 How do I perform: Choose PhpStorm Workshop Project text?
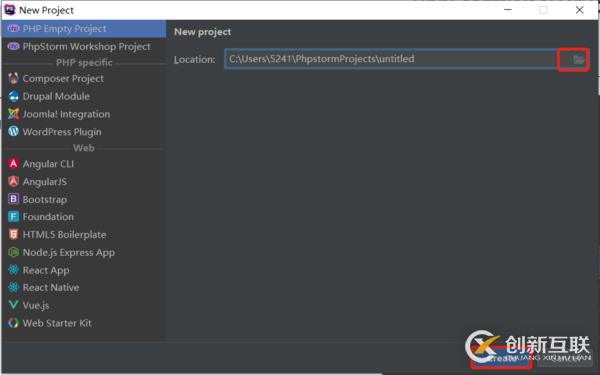86,46
